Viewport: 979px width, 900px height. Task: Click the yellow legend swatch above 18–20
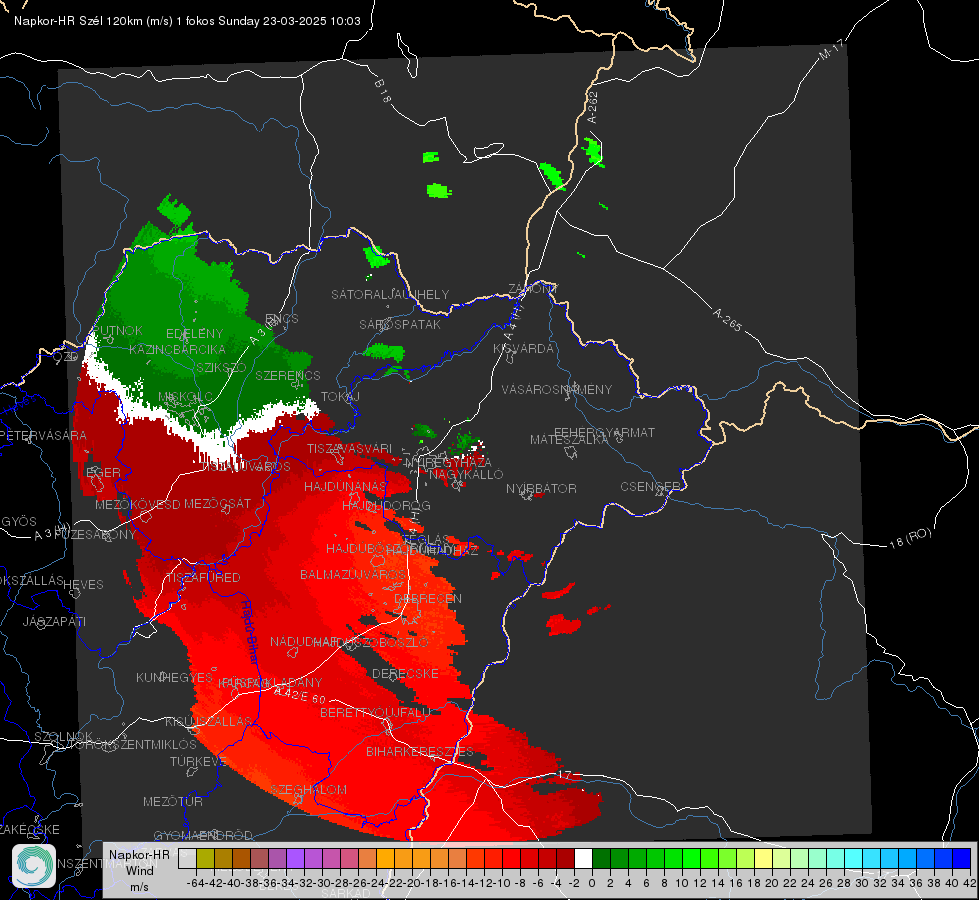pos(764,859)
